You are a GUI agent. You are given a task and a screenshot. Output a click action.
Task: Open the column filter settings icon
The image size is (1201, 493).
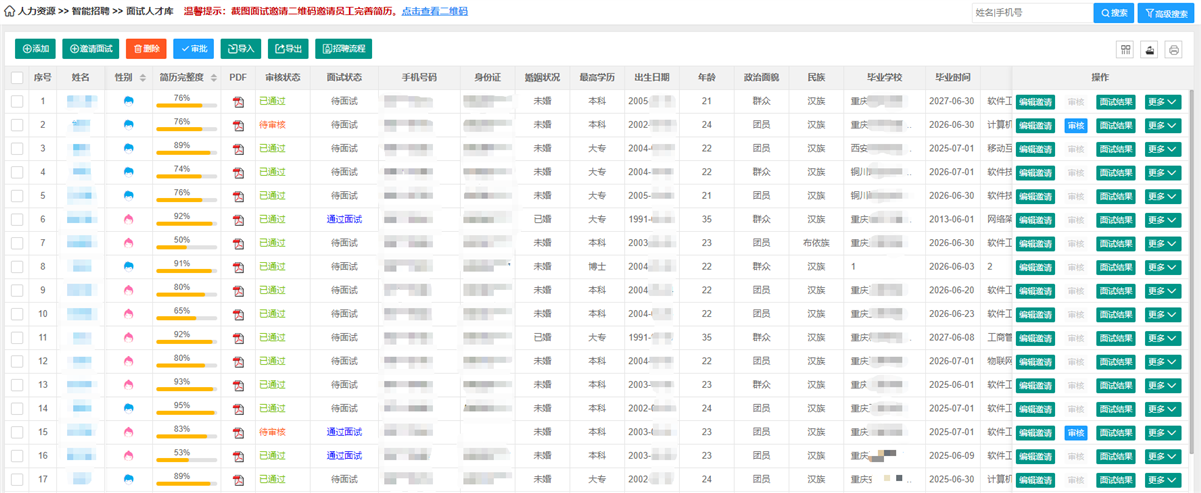1125,49
